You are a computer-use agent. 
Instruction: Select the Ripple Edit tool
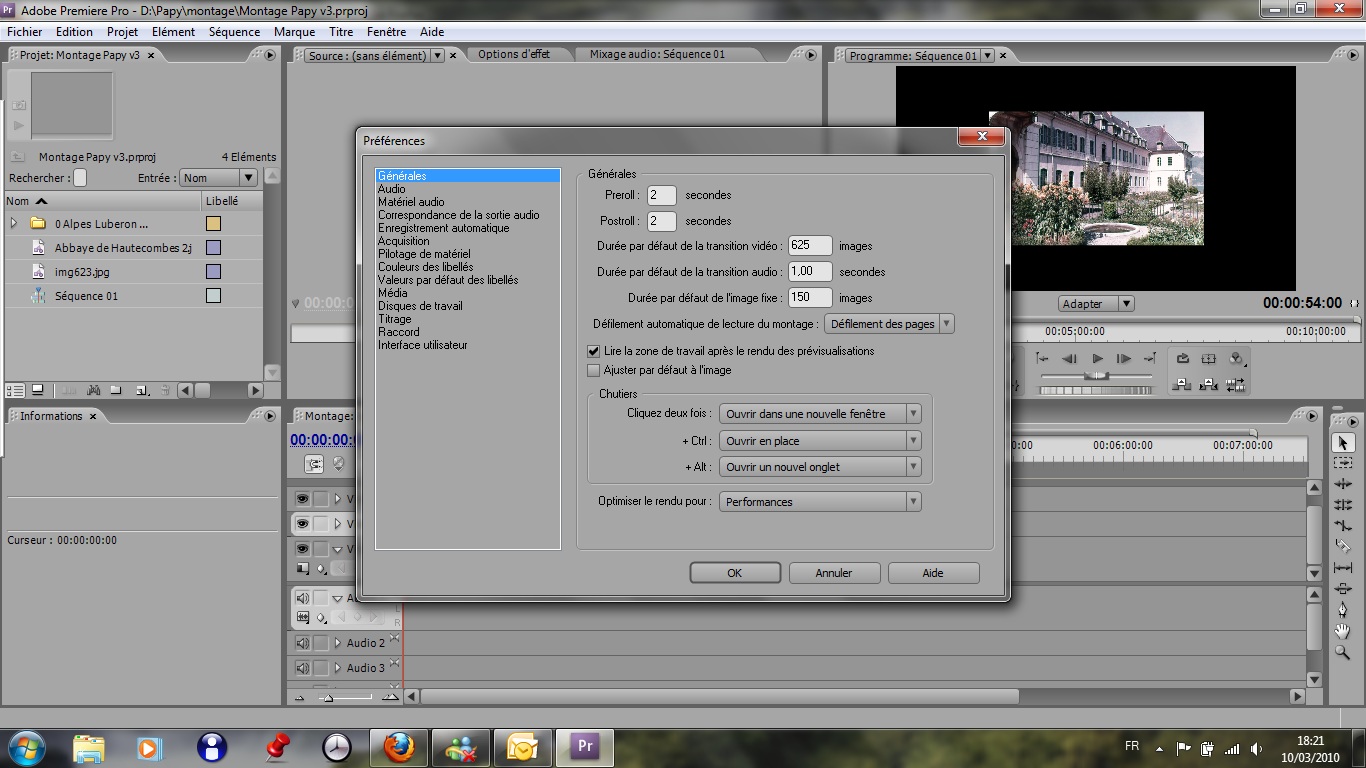click(1343, 484)
